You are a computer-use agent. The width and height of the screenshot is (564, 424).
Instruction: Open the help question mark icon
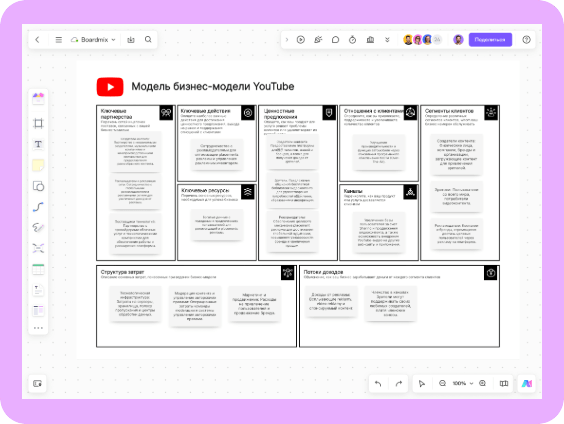526,40
